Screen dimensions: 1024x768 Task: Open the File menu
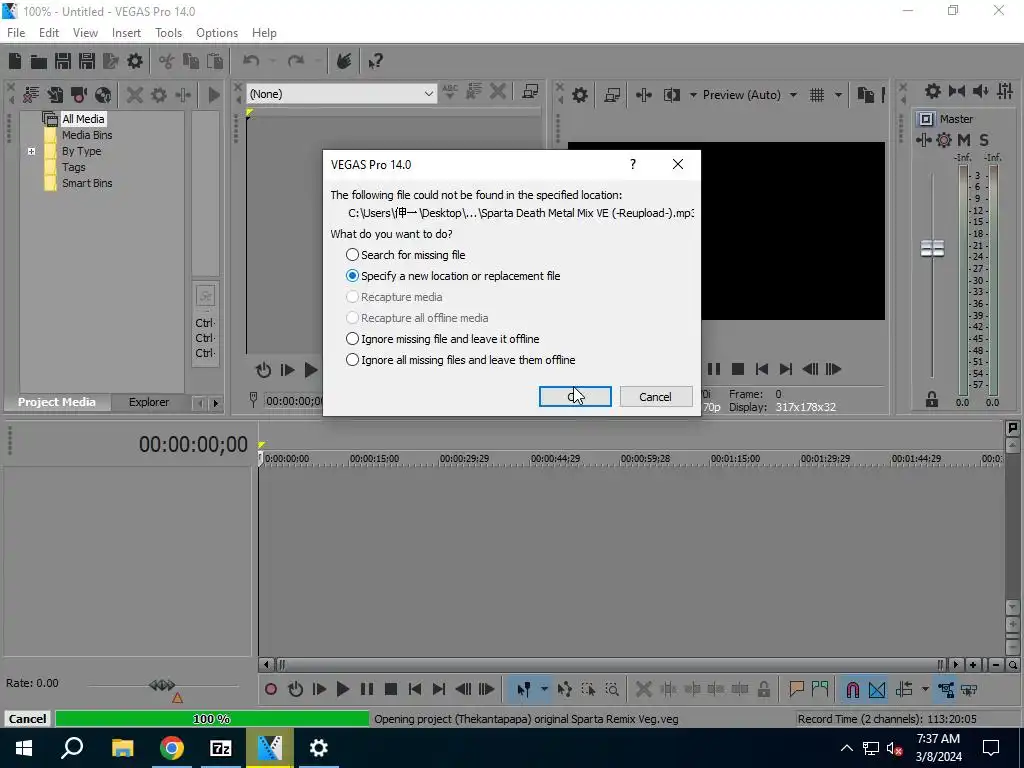pos(16,33)
